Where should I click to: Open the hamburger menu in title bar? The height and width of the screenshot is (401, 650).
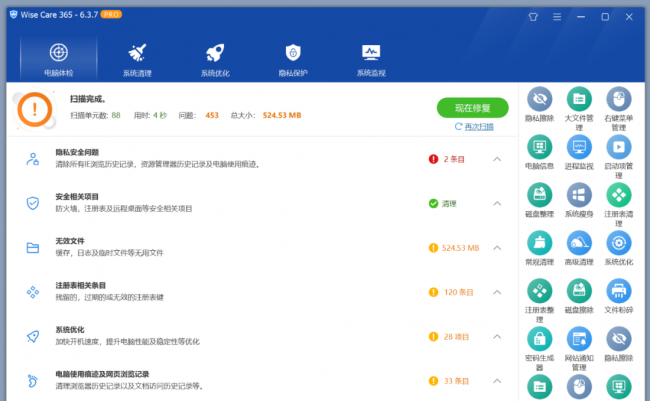(x=557, y=17)
